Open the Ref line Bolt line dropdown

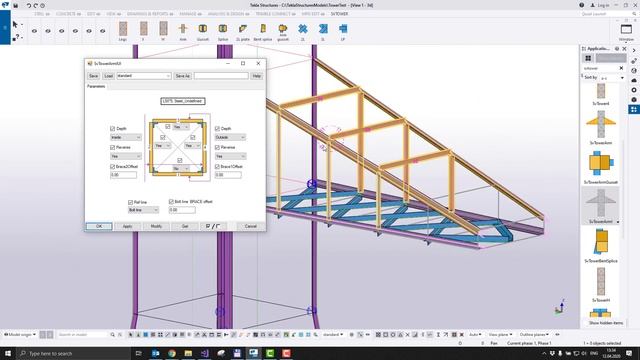point(143,210)
